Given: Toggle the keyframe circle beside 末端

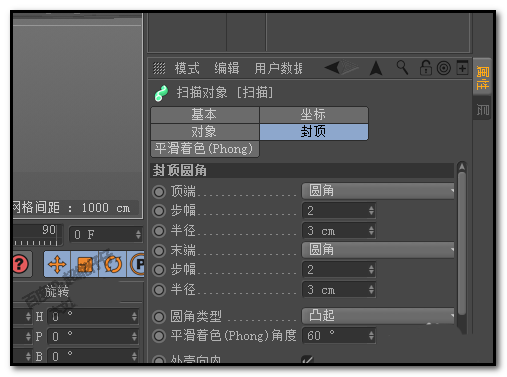Looking at the screenshot, I should 159,251.
